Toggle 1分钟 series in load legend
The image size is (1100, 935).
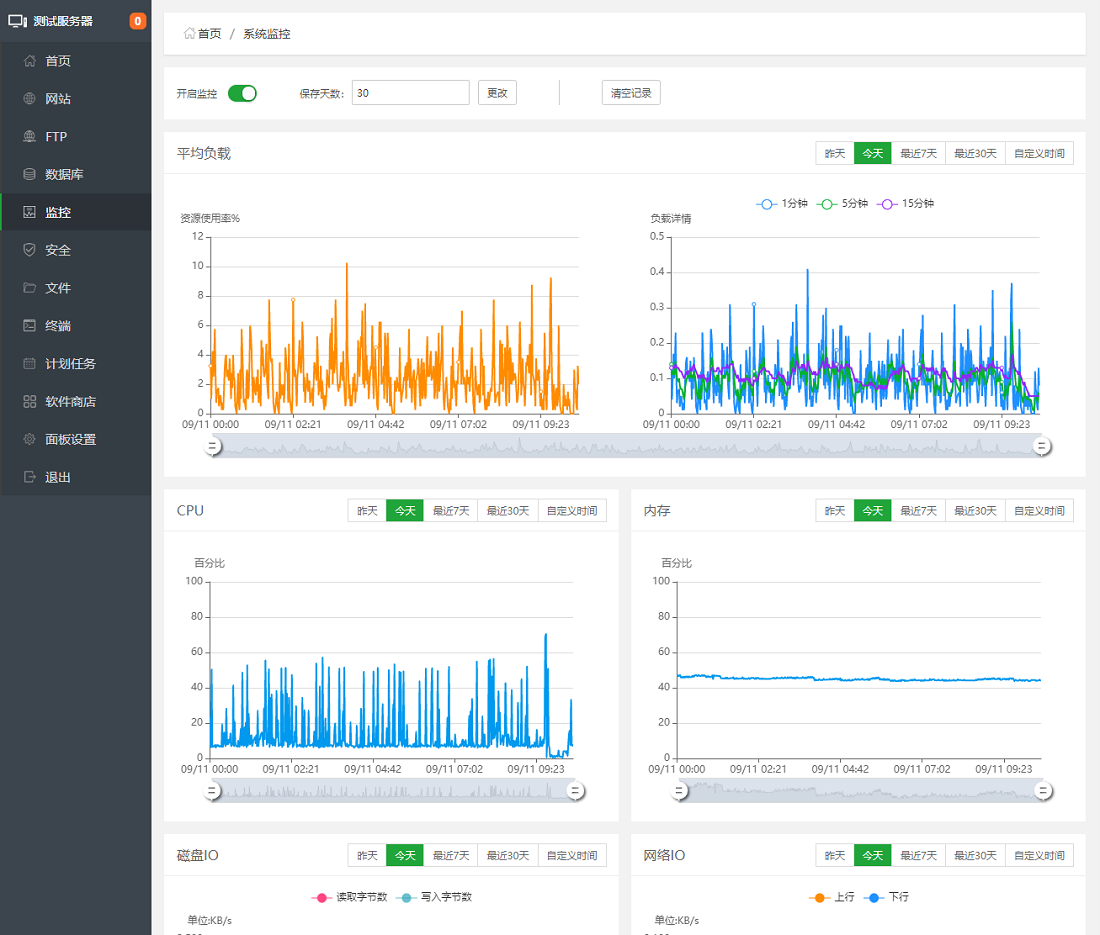781,204
